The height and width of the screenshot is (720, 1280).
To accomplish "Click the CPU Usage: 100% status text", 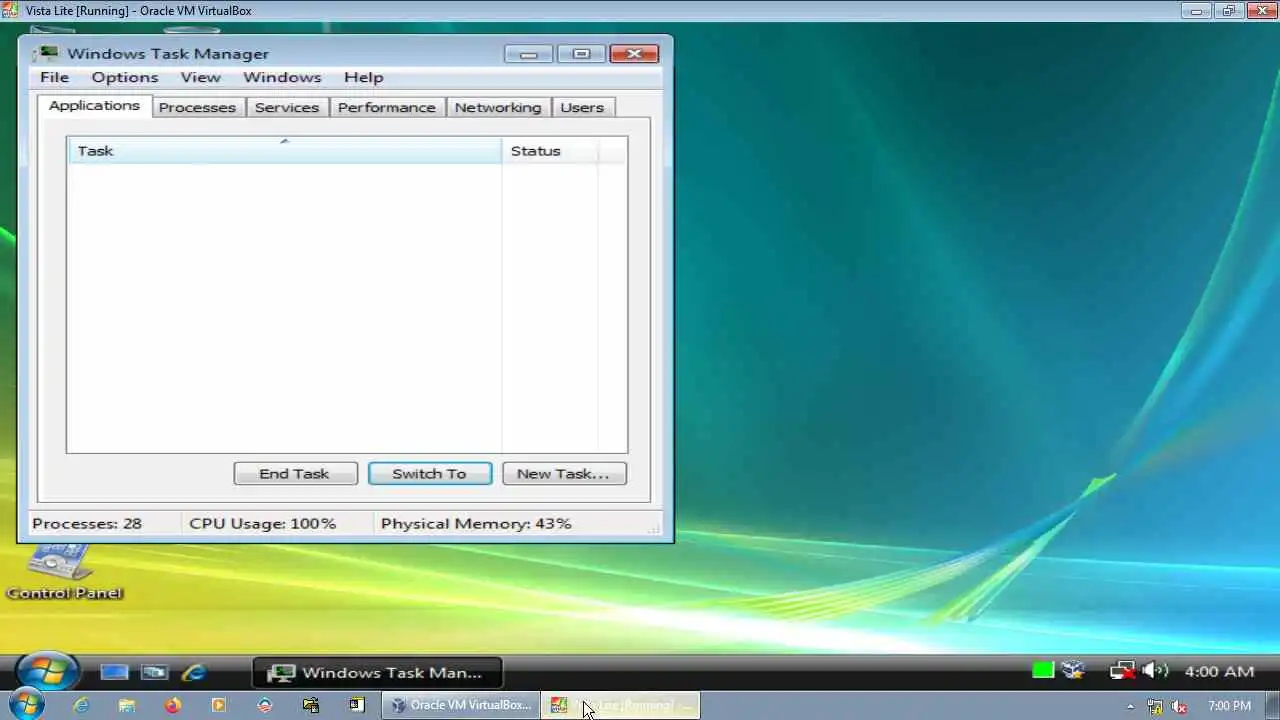I will 262,523.
